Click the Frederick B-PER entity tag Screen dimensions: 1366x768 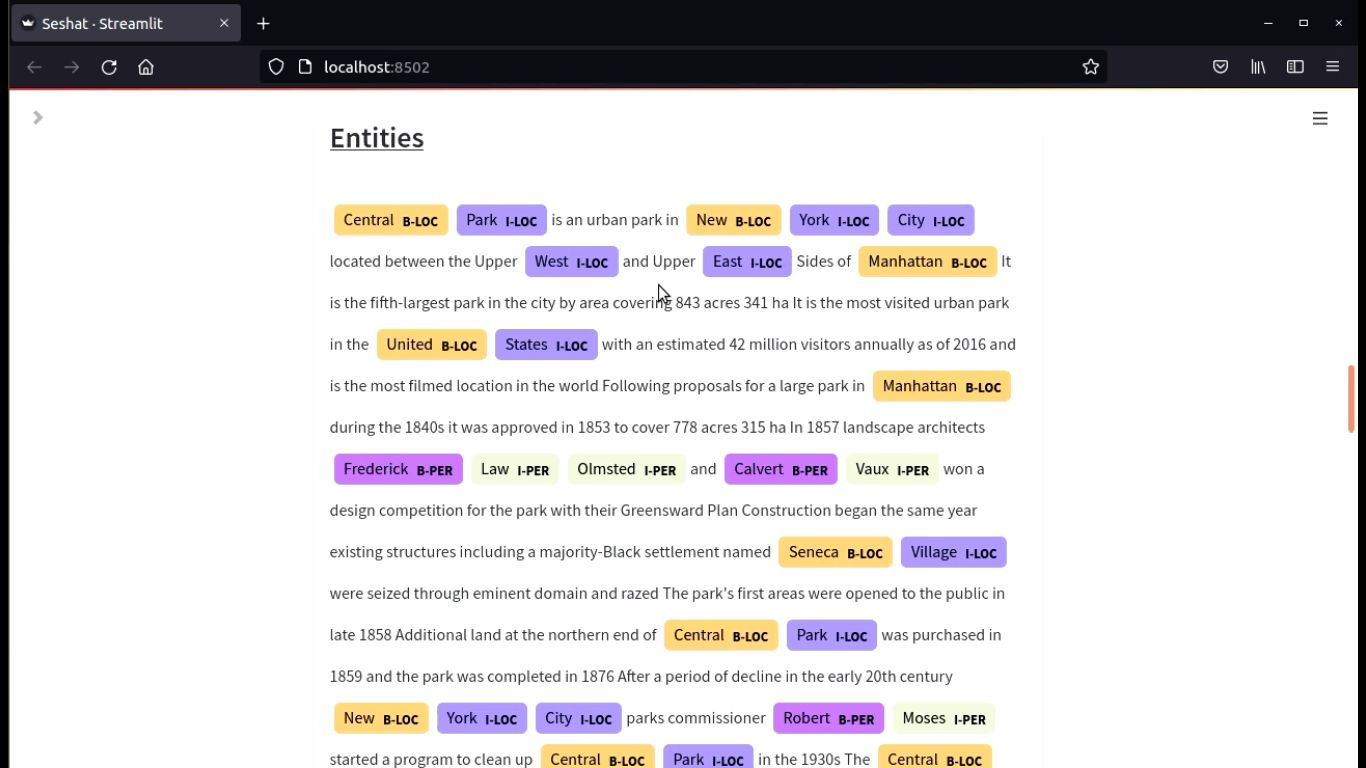point(398,469)
